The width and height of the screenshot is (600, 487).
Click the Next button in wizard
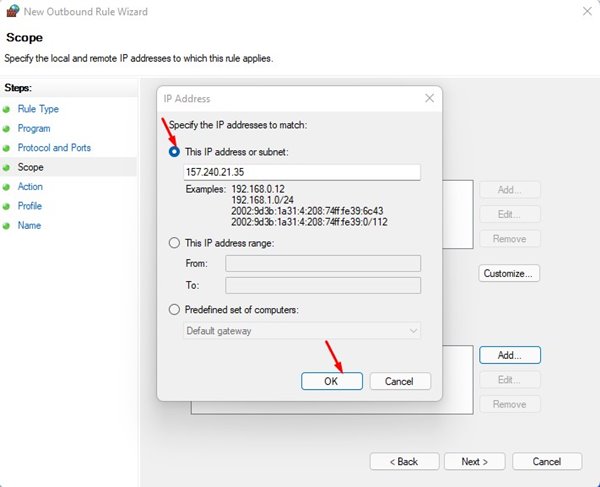(x=474, y=462)
